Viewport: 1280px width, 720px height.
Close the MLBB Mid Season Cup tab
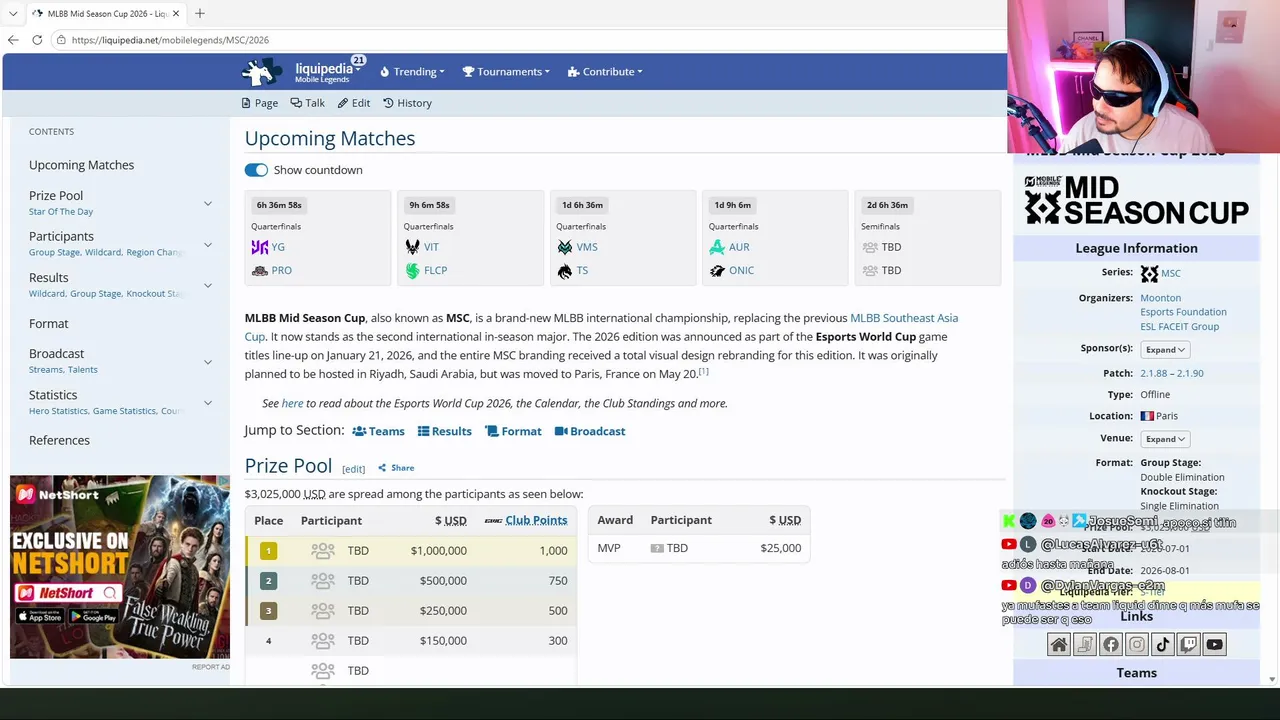(178, 14)
